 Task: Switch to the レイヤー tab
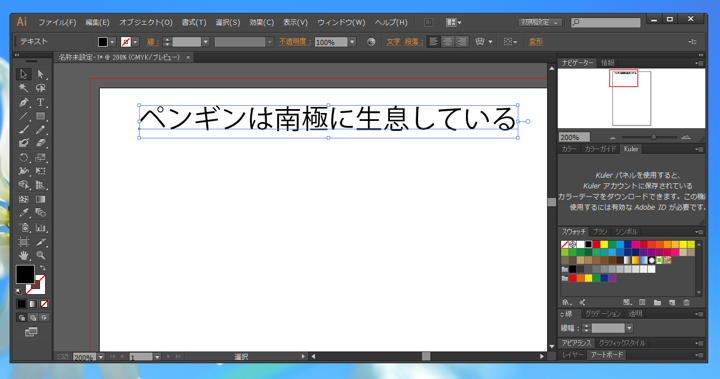pos(573,355)
